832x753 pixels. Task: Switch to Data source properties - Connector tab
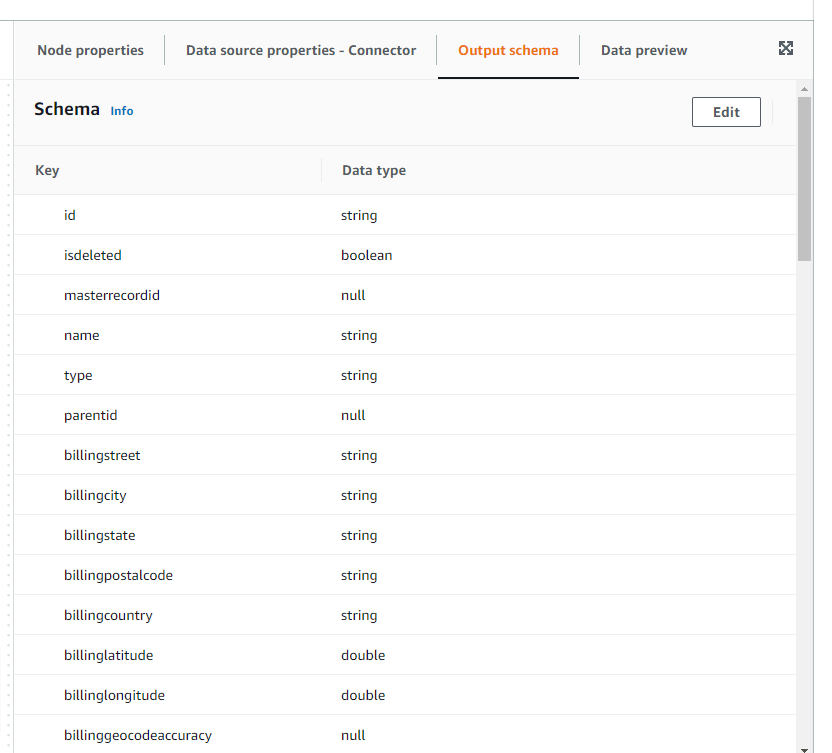301,50
